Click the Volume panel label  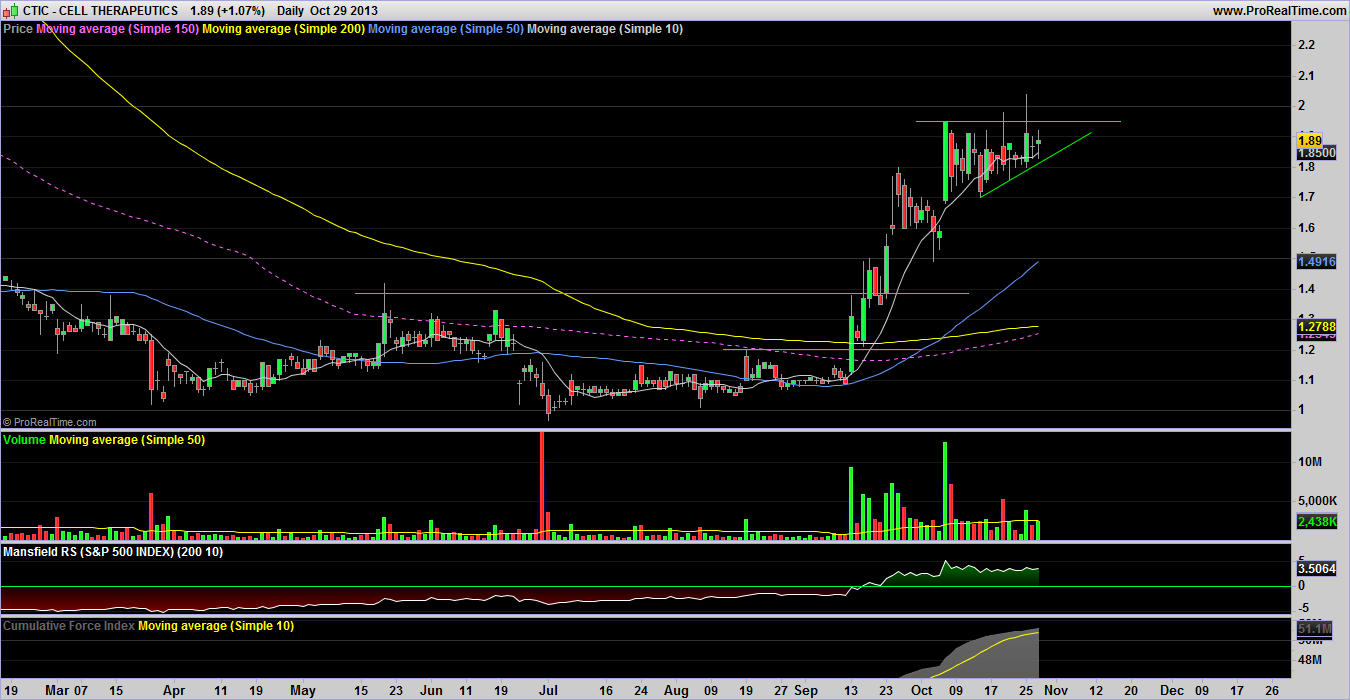25,440
